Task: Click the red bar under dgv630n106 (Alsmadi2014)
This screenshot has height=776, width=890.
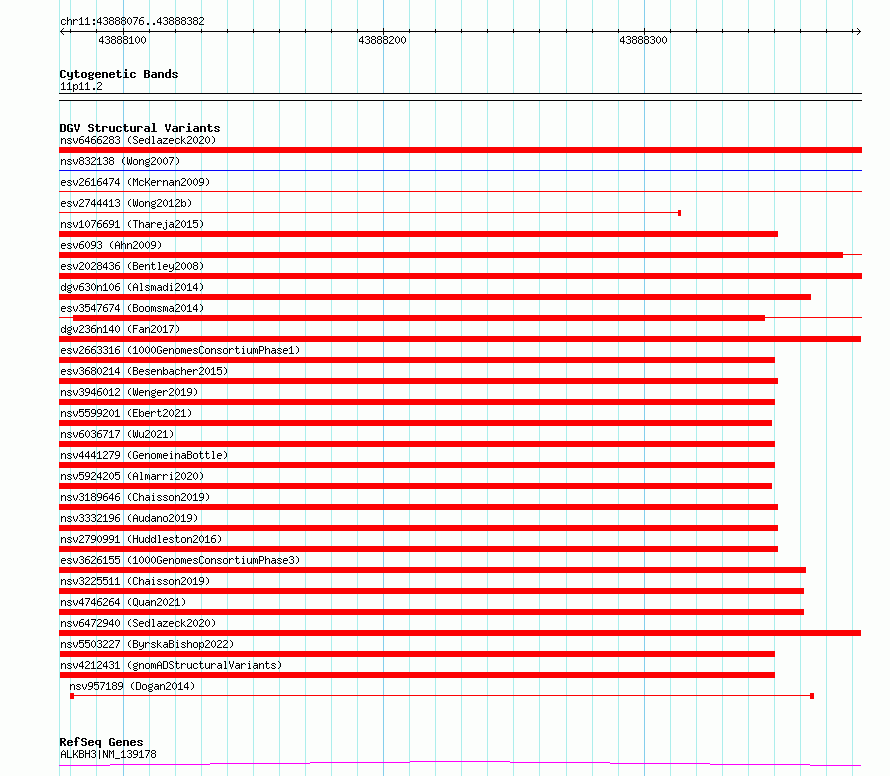Action: click(435, 297)
